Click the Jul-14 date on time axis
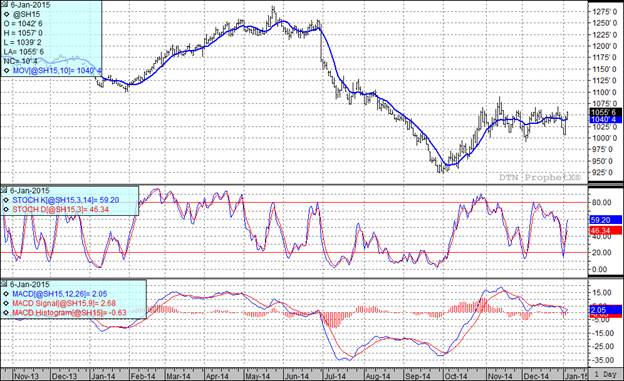Screen dimensions: 624x381 335,376
